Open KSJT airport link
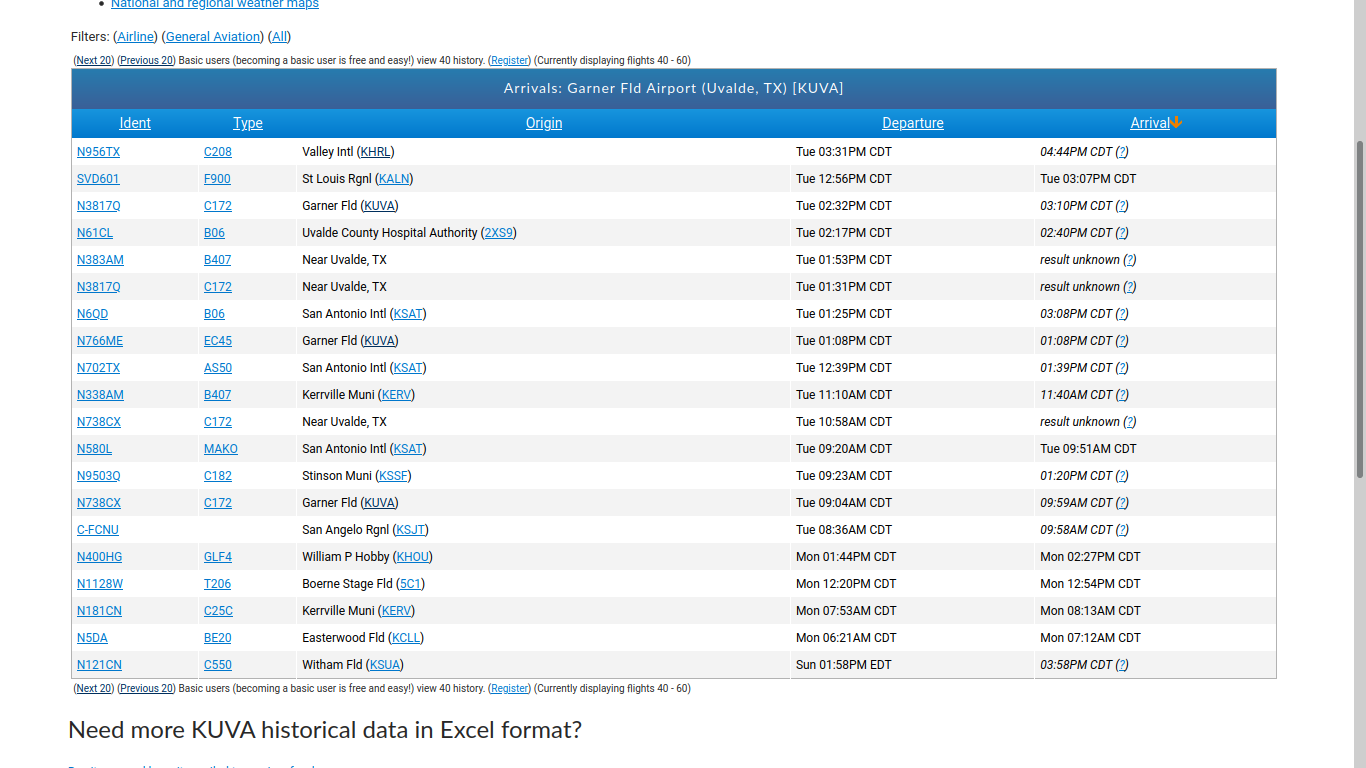The height and width of the screenshot is (768, 1366). [410, 530]
